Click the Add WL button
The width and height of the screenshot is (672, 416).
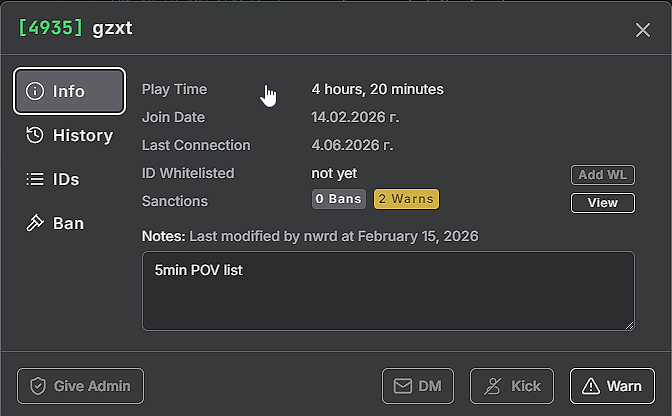pos(603,175)
